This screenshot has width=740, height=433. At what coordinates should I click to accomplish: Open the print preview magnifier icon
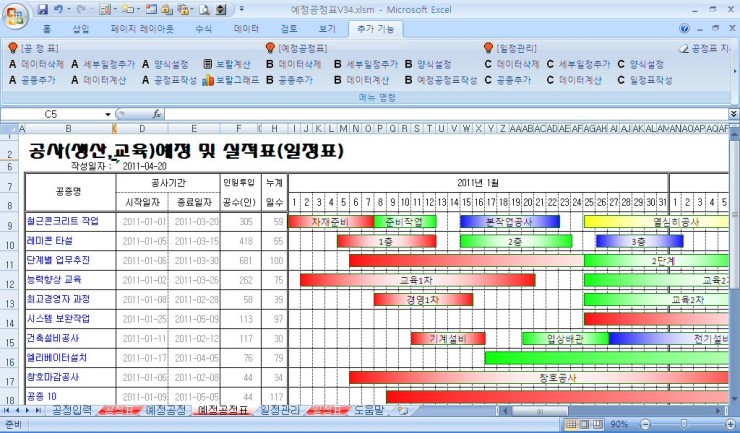pos(204,9)
